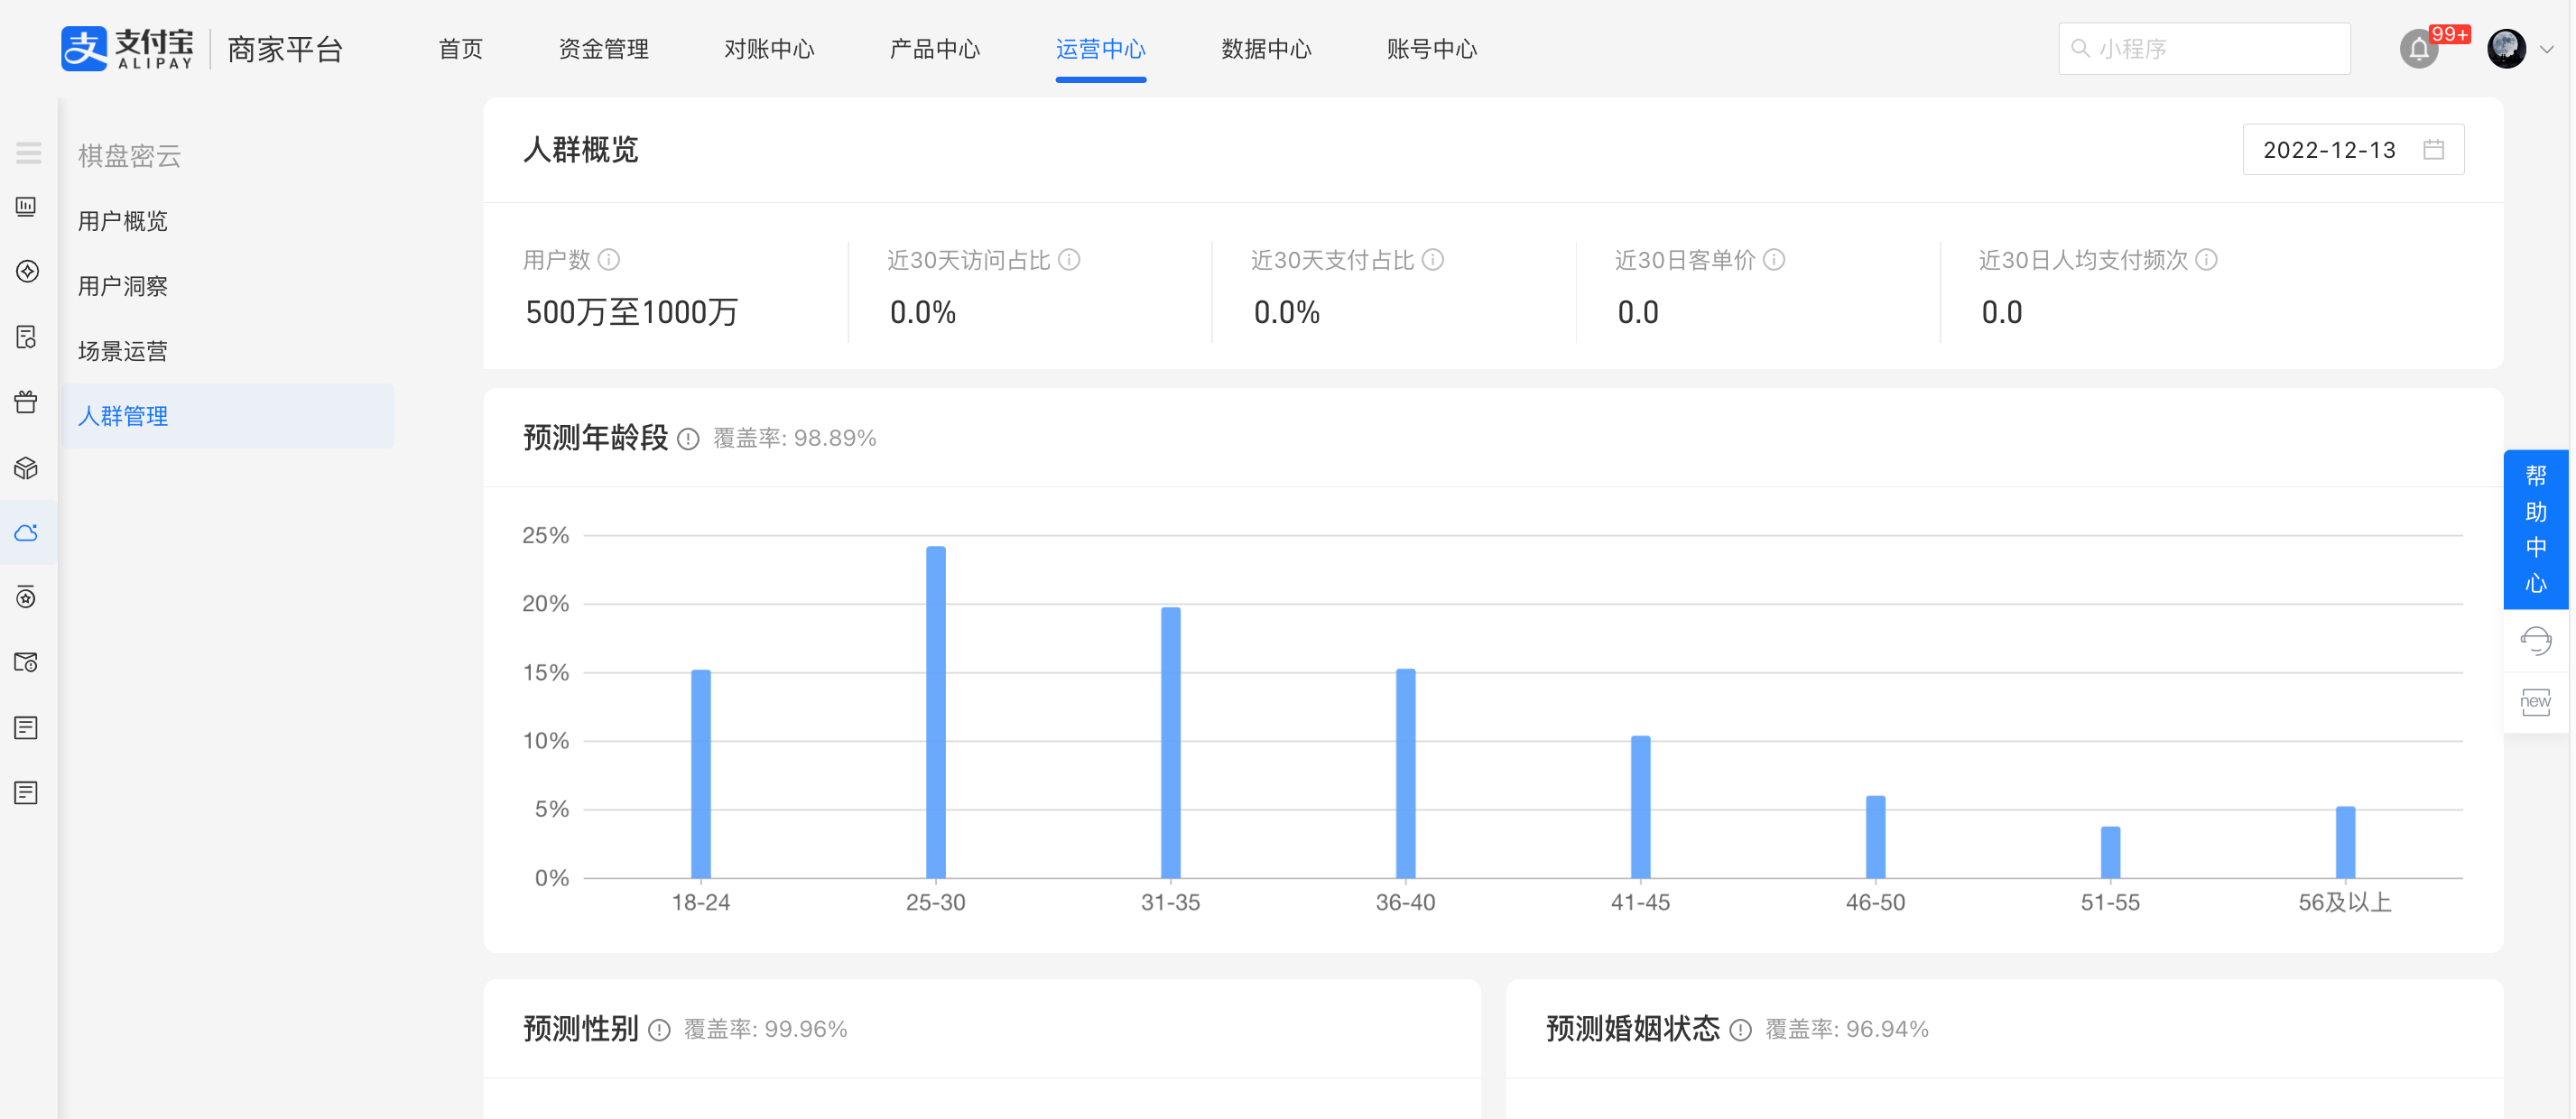Open the 2022-12-13 date picker
Screen dimensions: 2576x1119
2352,150
